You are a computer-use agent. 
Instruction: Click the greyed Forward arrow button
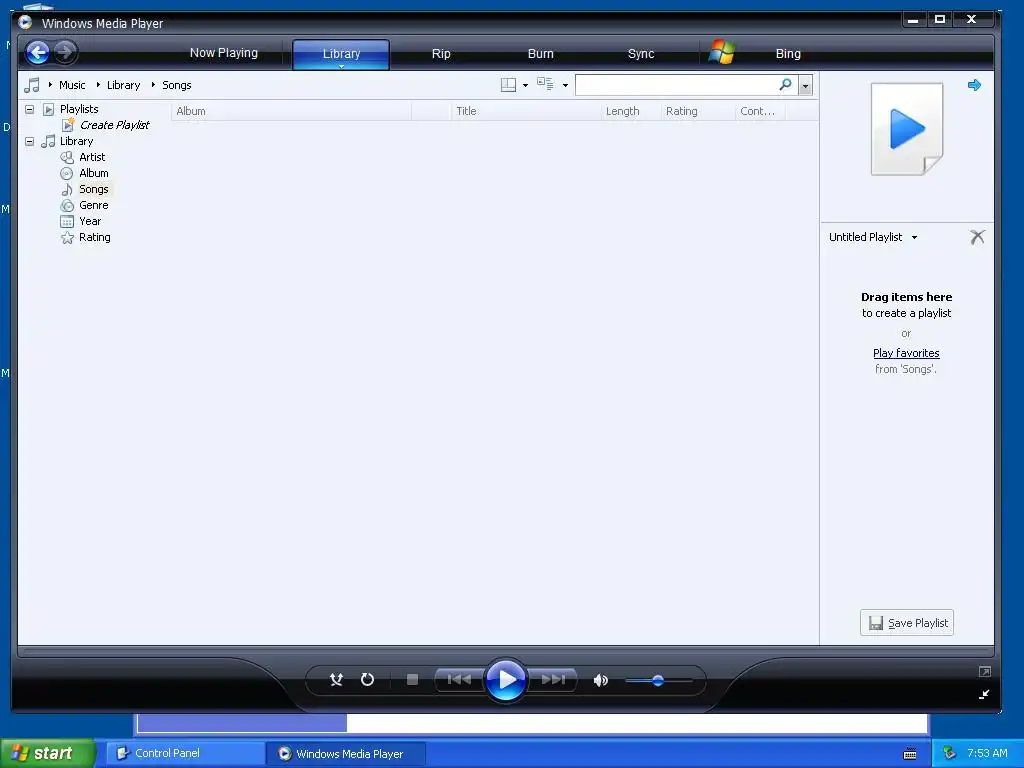pyautogui.click(x=65, y=52)
